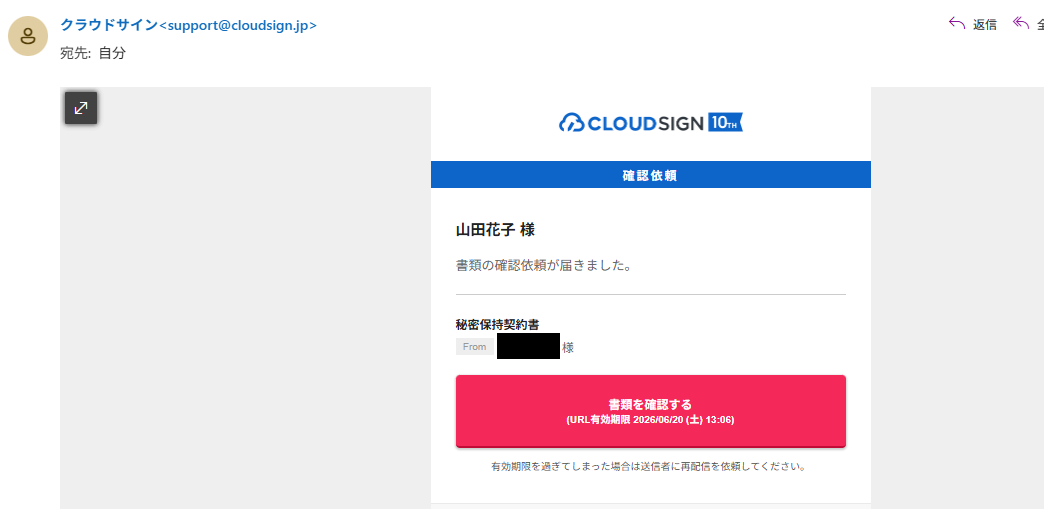The image size is (1044, 509).
Task: Click the 10TH anniversary badge
Action: pos(726,122)
